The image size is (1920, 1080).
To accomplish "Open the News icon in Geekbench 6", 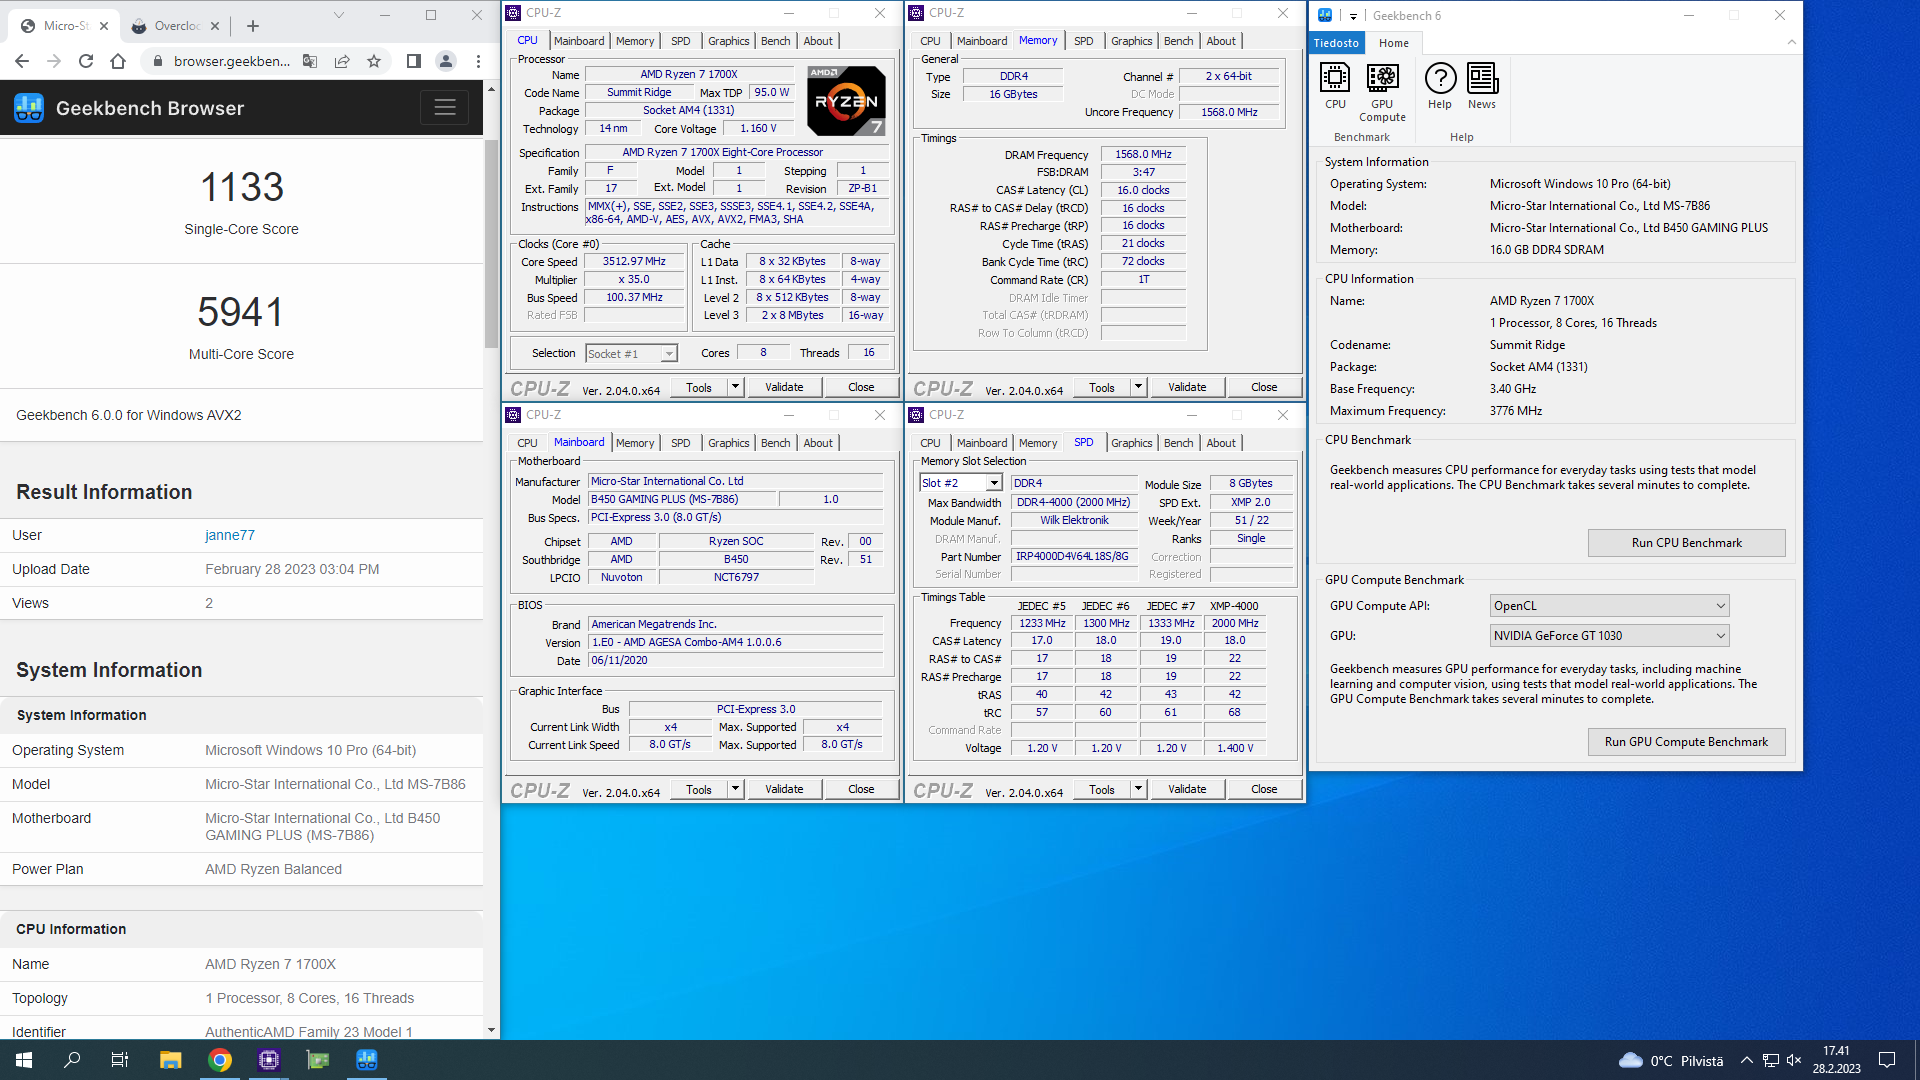I will [1482, 86].
